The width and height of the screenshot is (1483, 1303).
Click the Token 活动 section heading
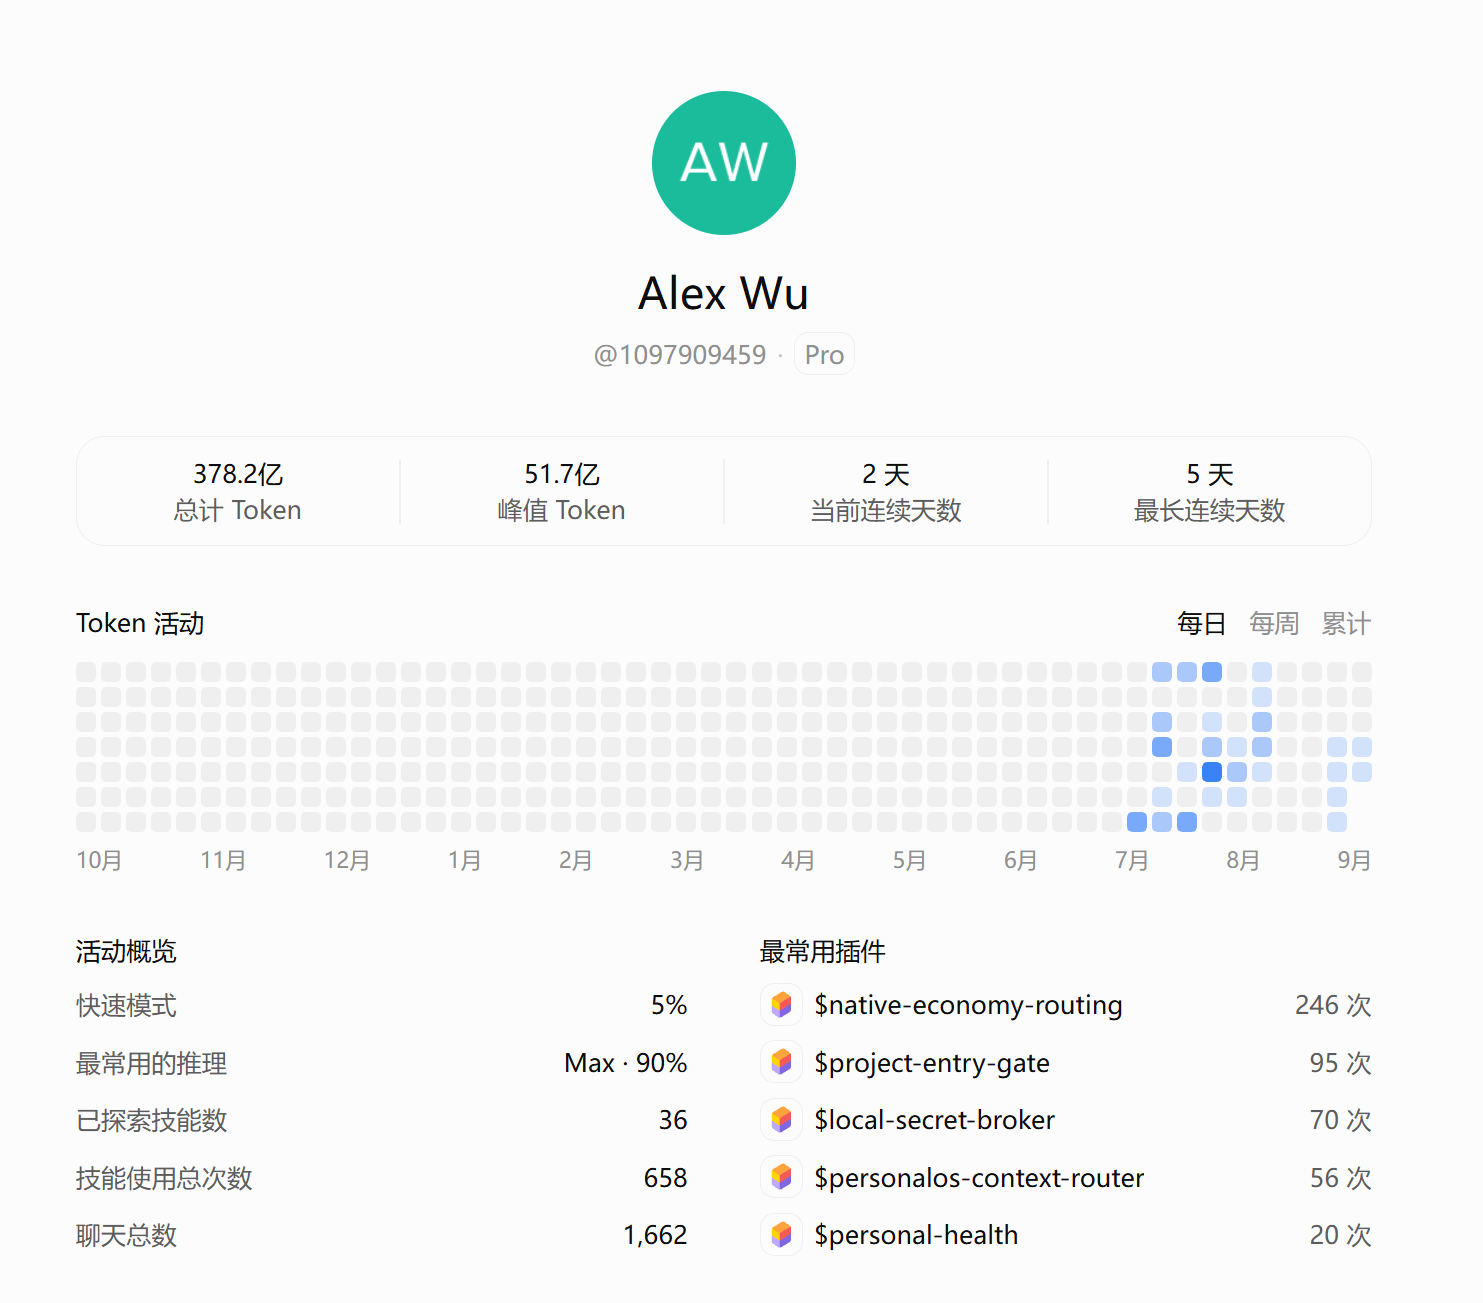(x=140, y=624)
